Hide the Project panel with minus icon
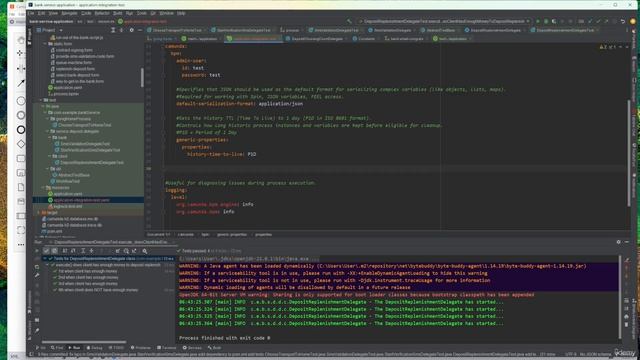 [x=140, y=30]
